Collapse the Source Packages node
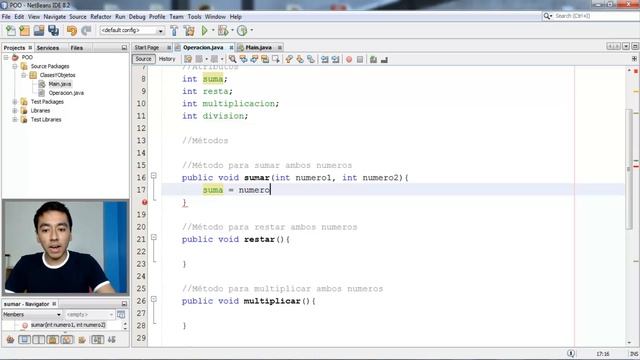The image size is (640, 360). point(15,66)
